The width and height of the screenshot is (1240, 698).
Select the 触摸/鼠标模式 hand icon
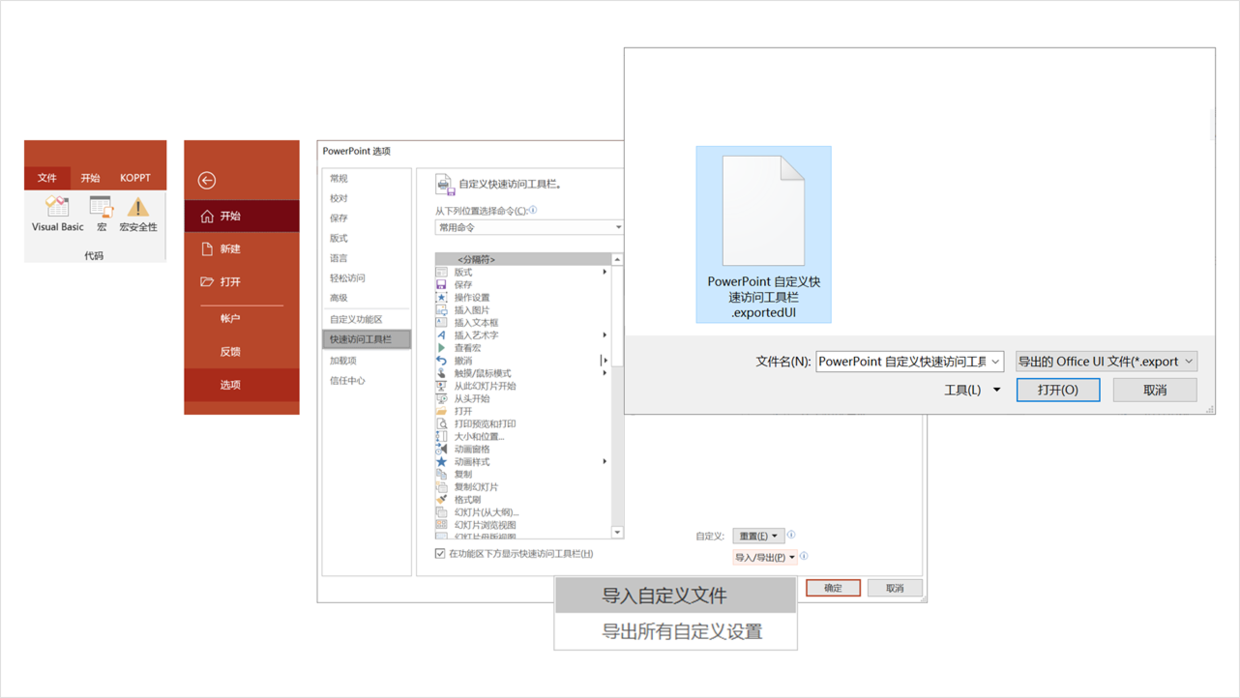click(x=441, y=373)
